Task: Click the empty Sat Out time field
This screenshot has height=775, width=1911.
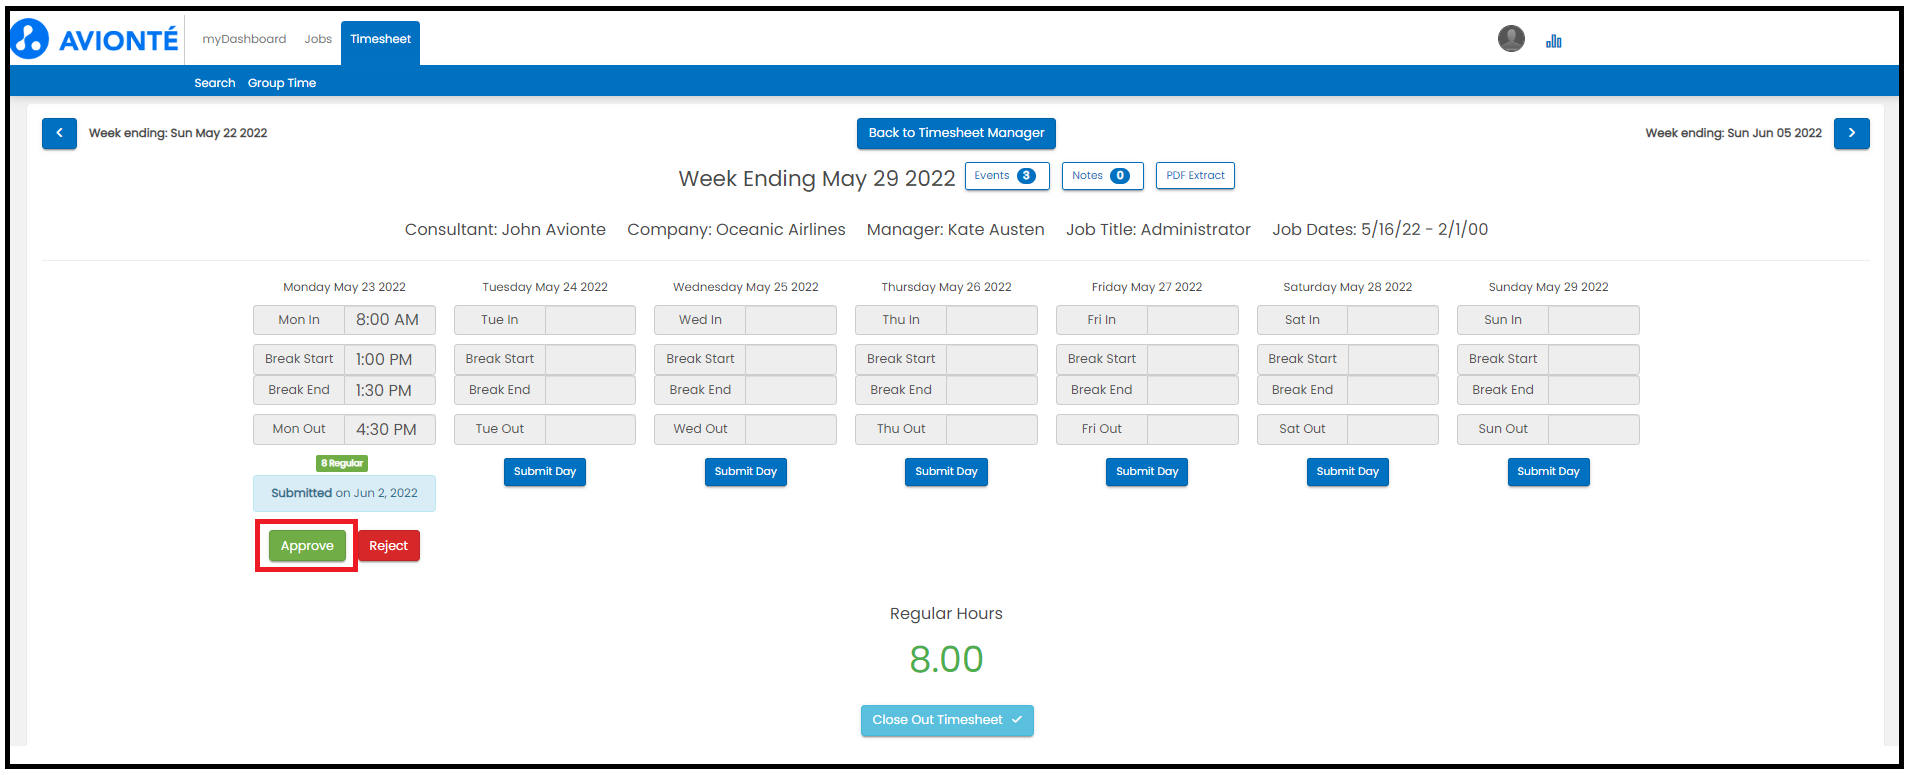Action: tap(1393, 429)
